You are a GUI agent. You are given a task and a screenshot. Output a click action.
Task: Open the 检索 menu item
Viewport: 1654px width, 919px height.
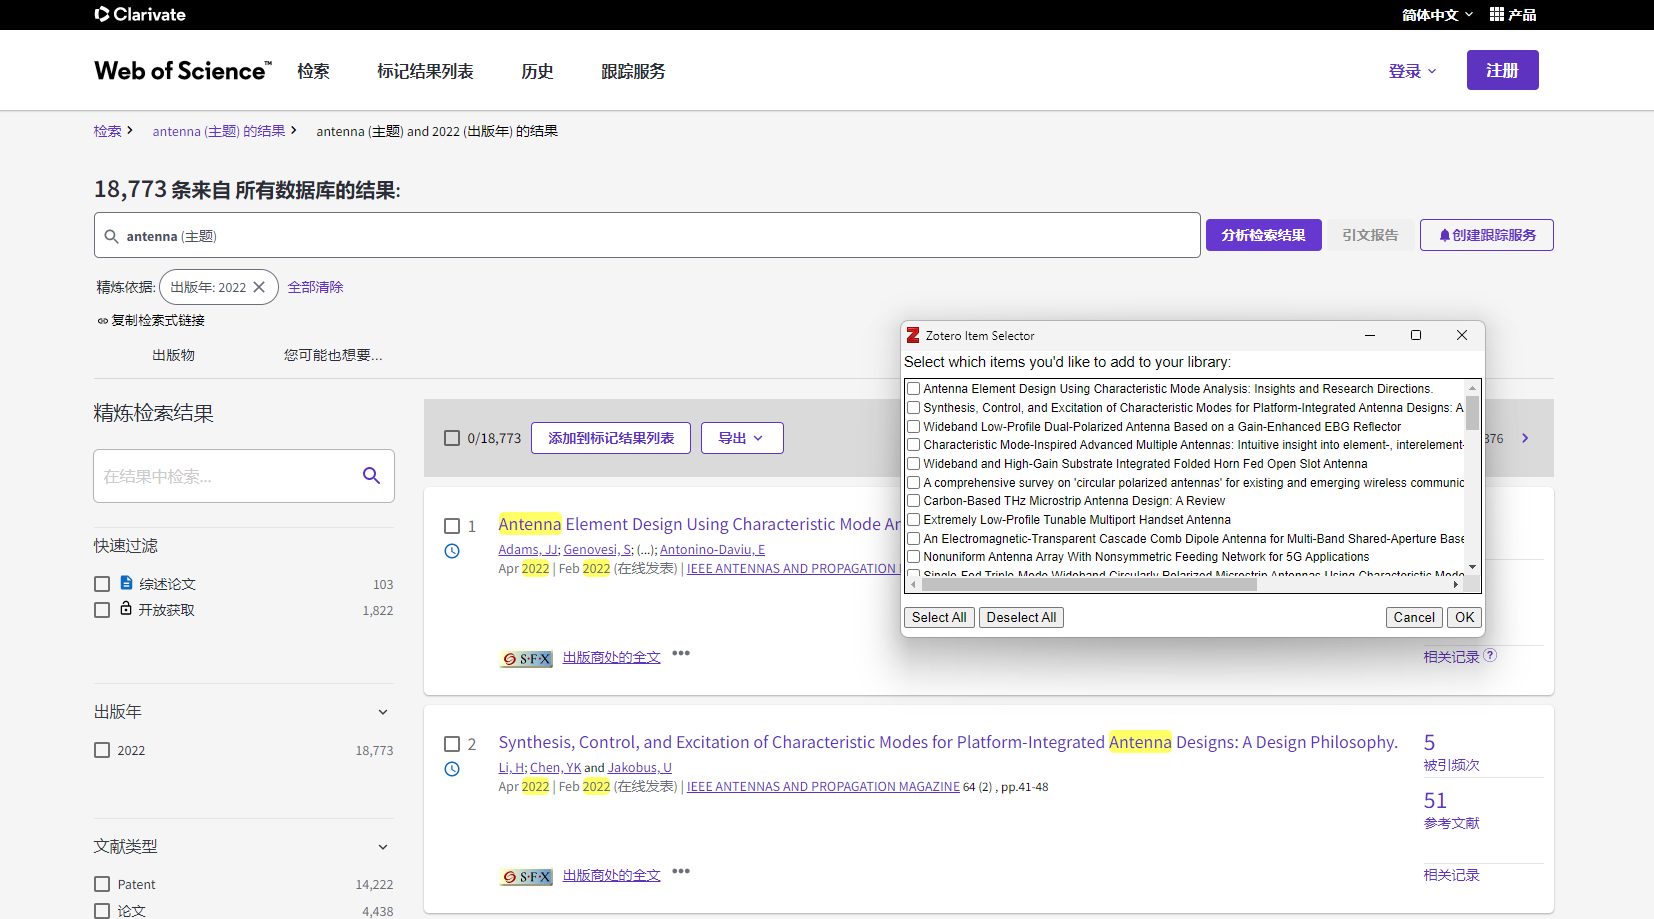pos(313,71)
